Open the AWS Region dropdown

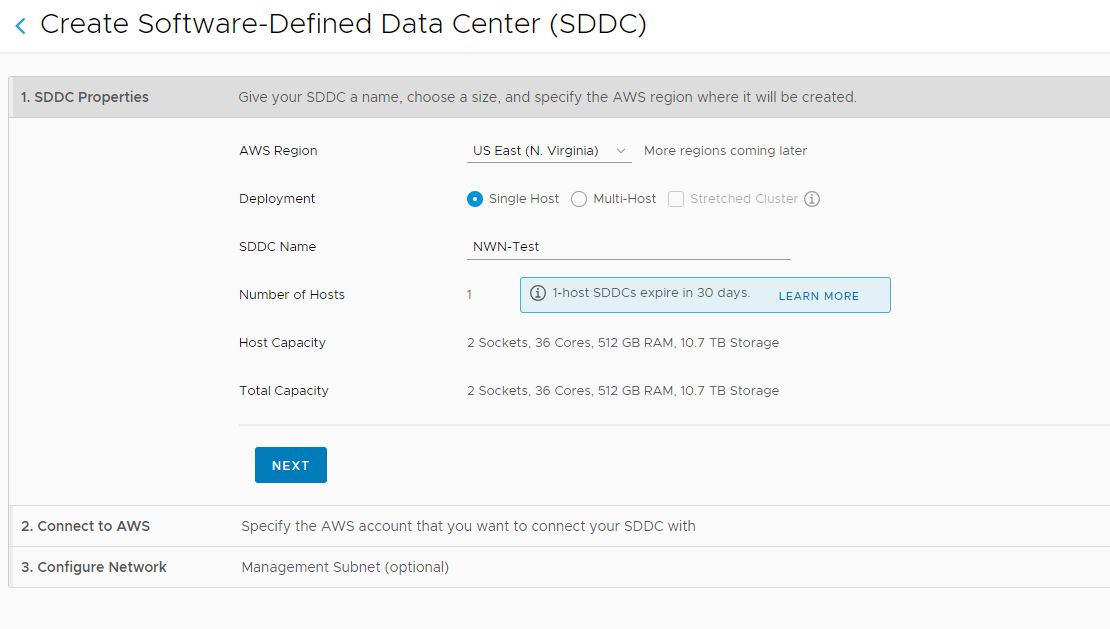pyautogui.click(x=549, y=151)
